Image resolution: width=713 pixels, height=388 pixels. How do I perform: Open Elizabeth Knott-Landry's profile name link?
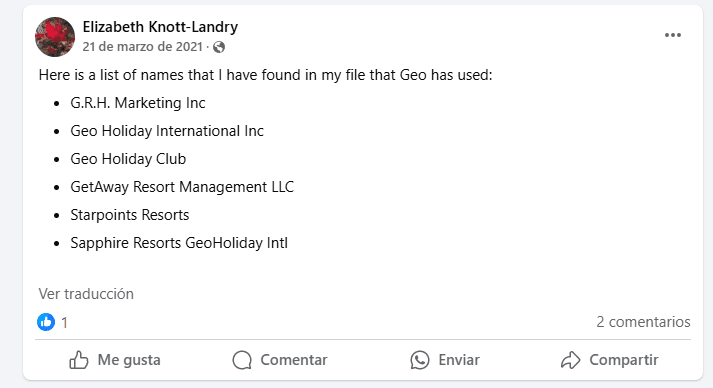point(160,27)
